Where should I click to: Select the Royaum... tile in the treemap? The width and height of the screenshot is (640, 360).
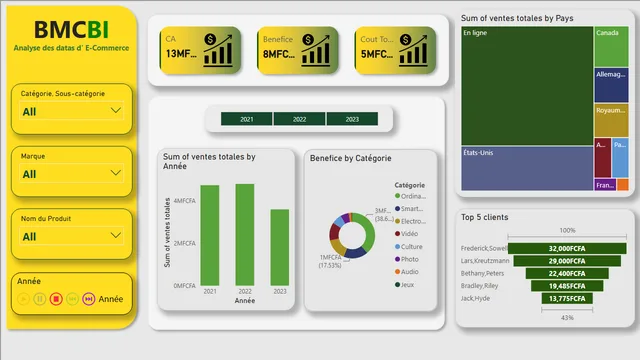[x=611, y=120]
